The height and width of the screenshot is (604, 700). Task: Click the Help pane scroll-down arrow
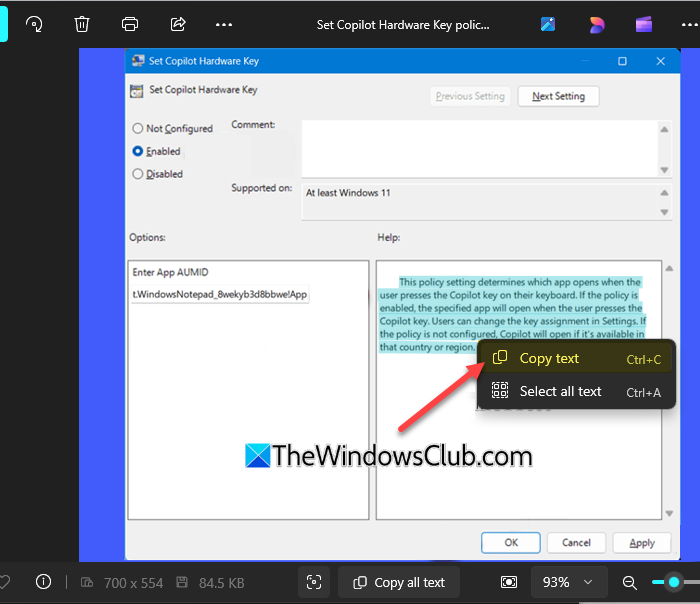[x=669, y=513]
